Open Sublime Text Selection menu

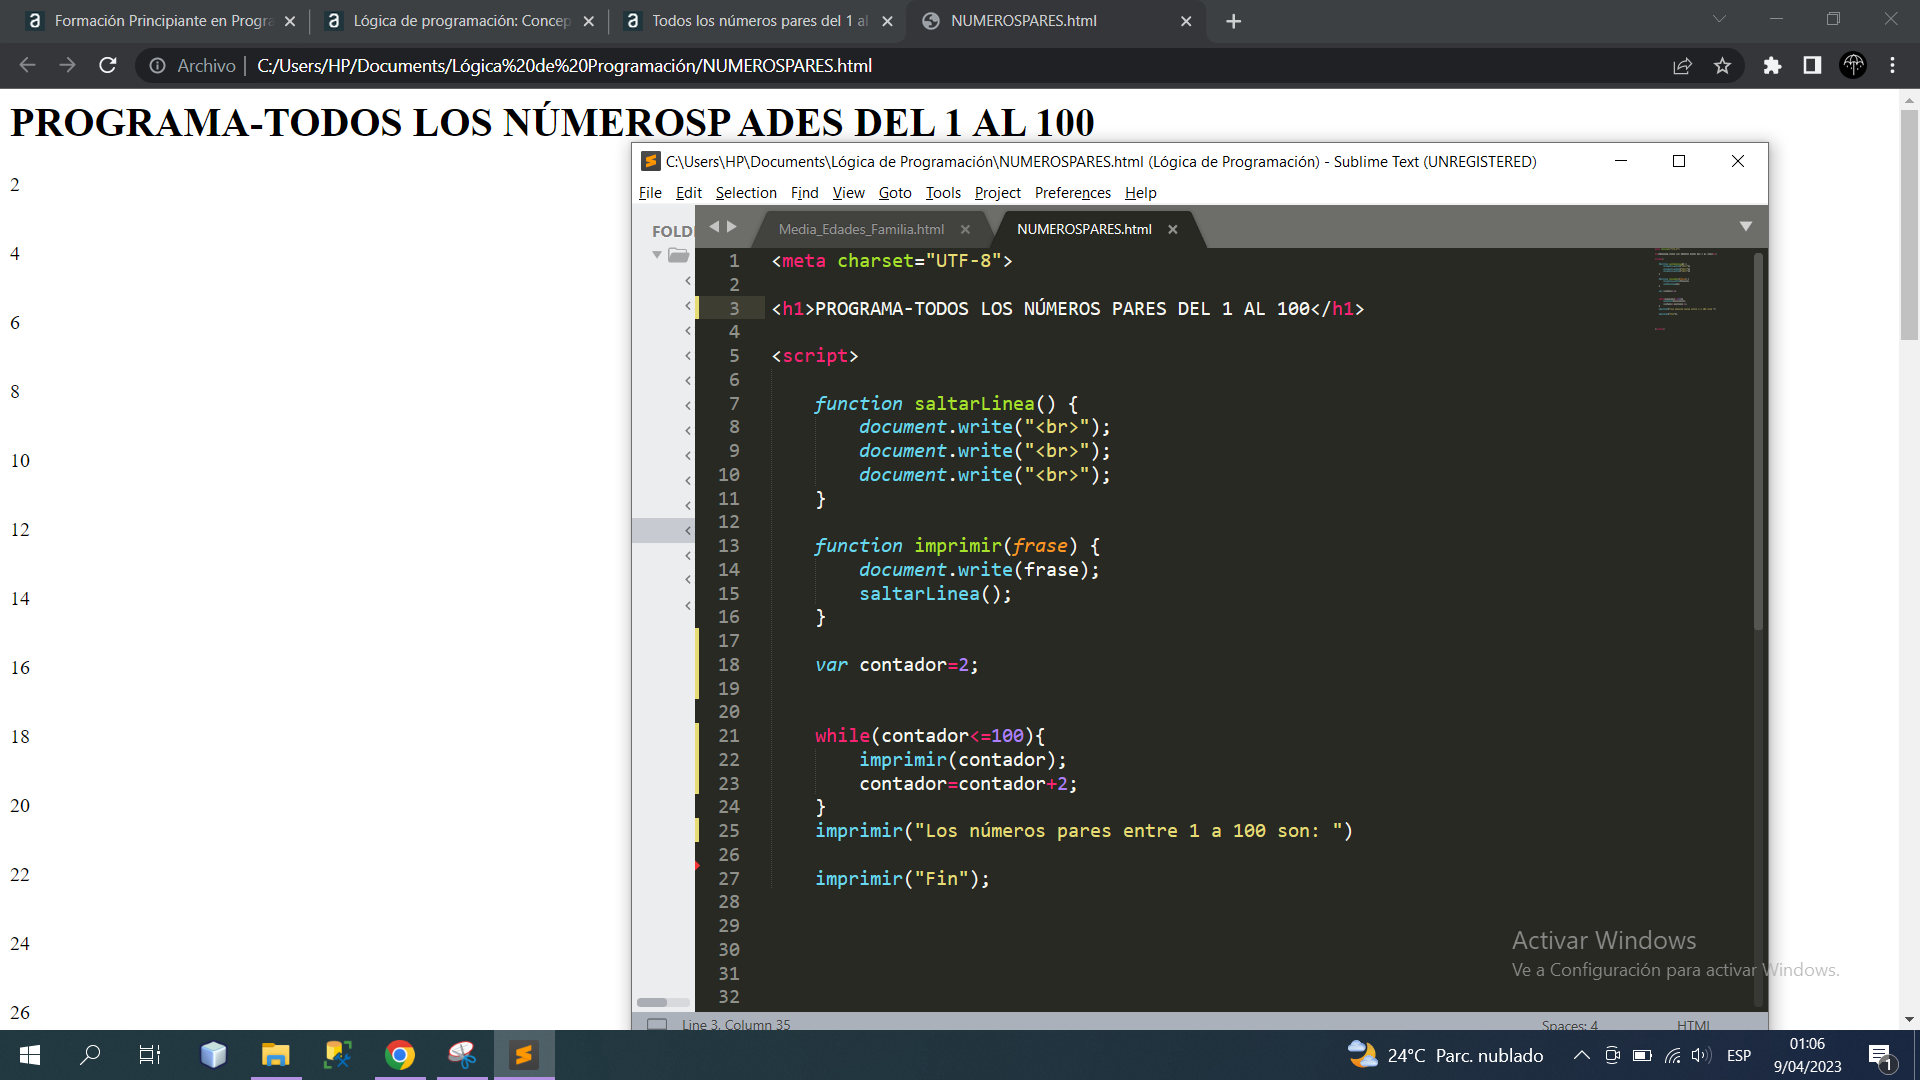746,193
